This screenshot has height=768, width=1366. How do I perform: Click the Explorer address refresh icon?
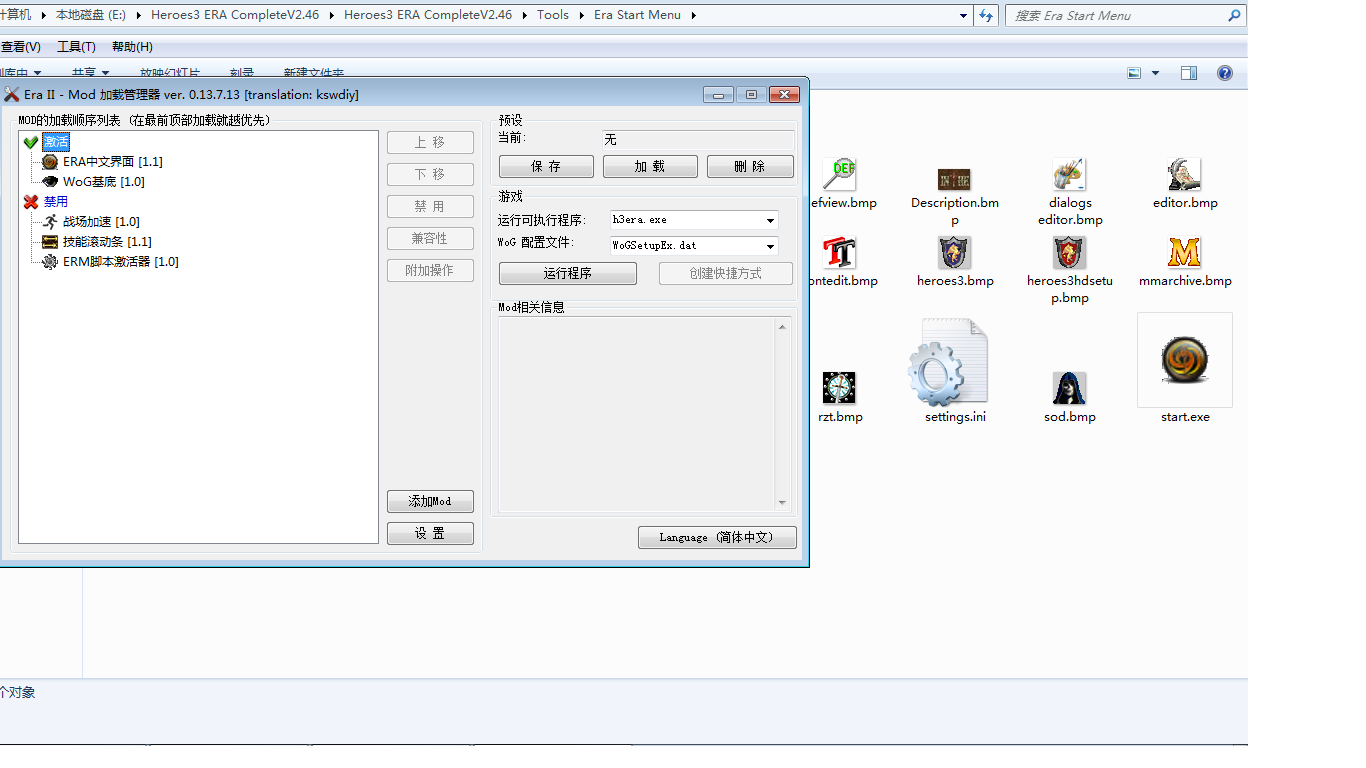986,15
